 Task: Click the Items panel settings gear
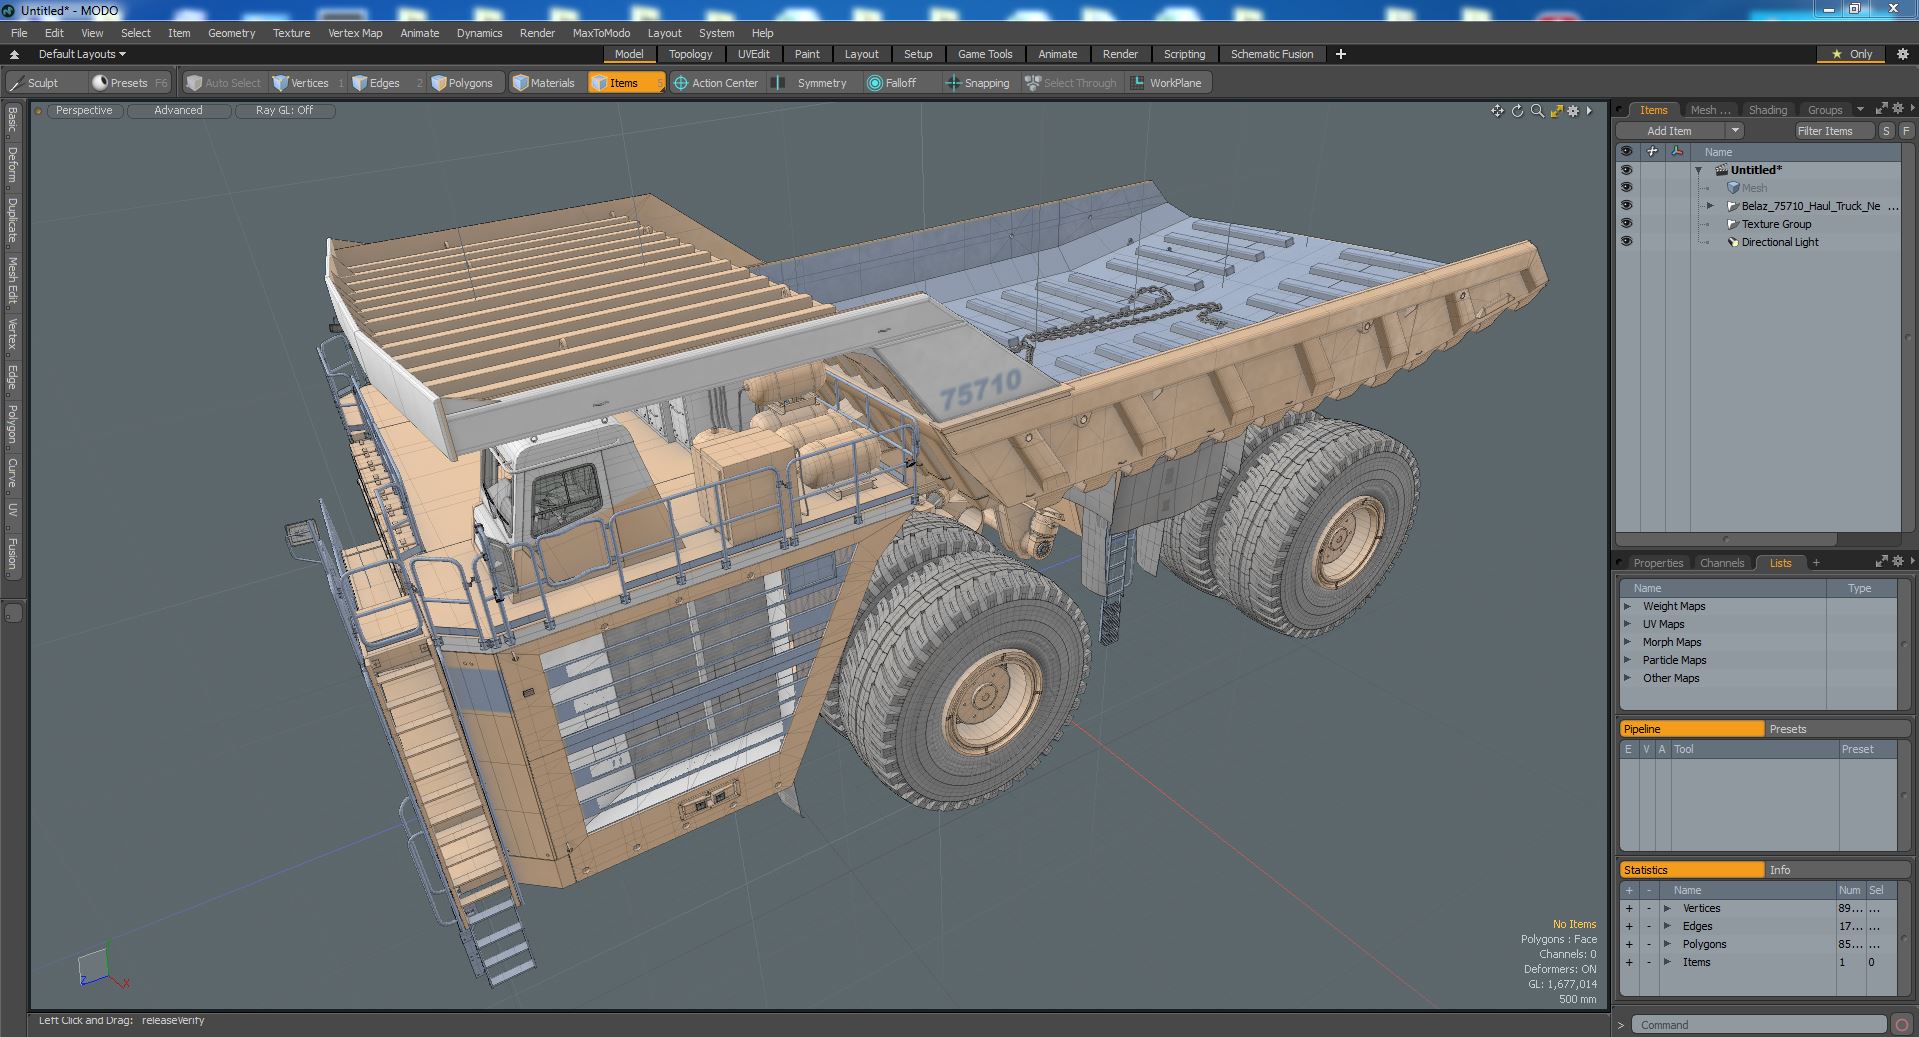[1897, 109]
